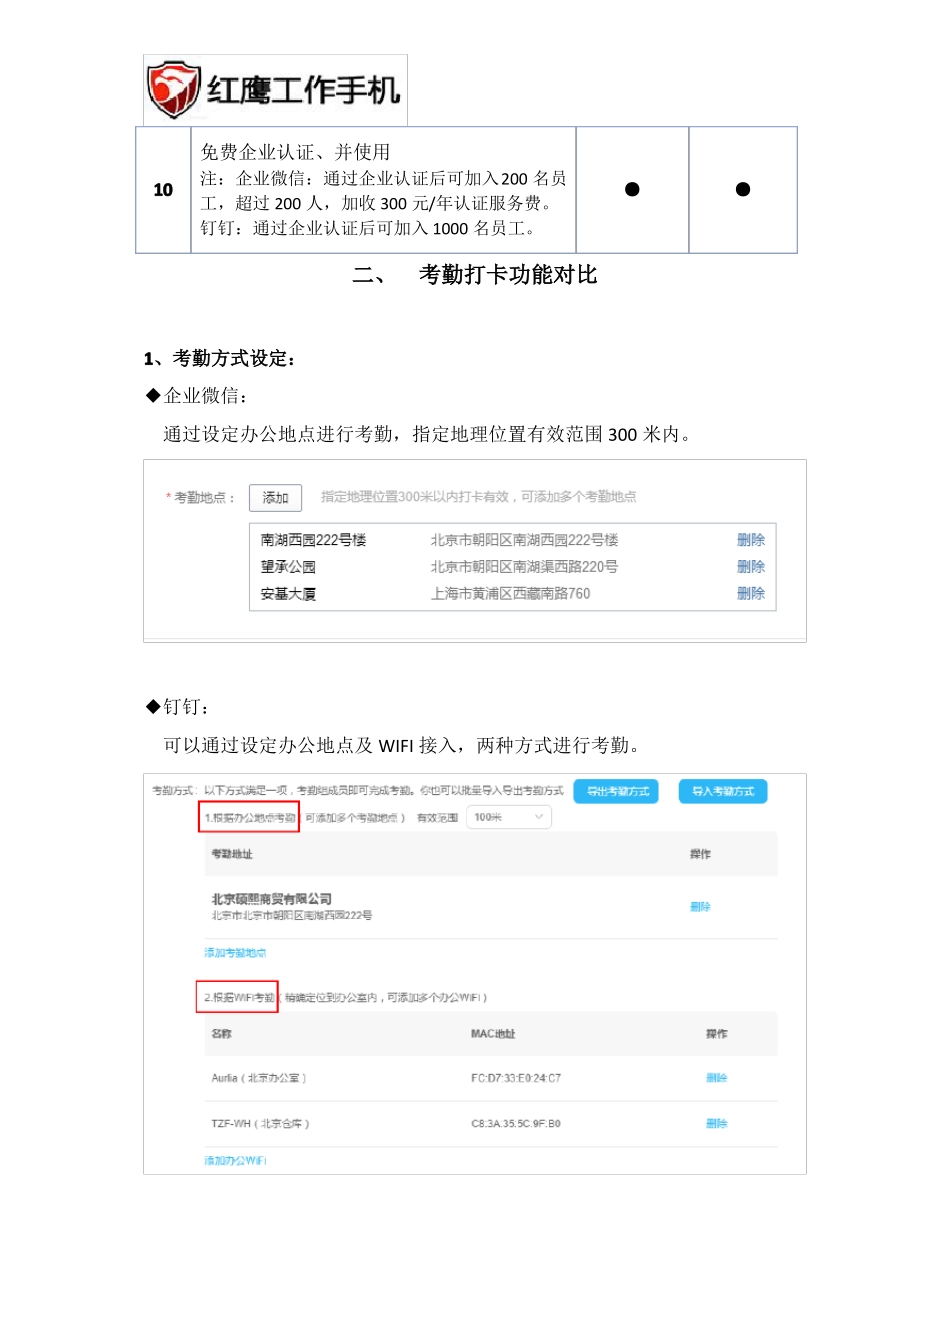
Task: Click address 北京市朝阳区南湖渠西路220号
Action: pos(524,567)
